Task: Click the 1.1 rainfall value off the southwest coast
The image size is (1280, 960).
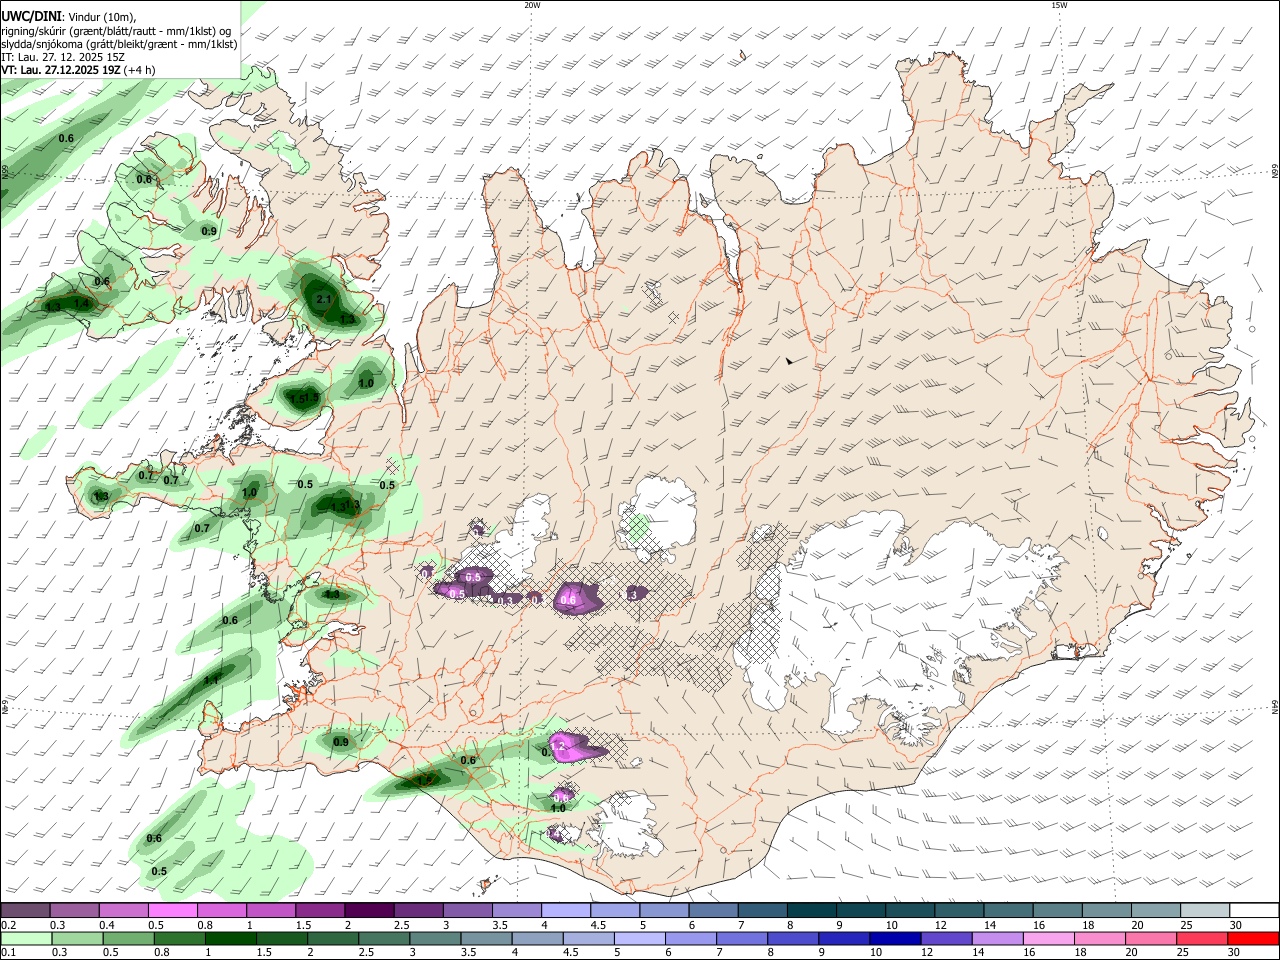Action: [x=211, y=680]
